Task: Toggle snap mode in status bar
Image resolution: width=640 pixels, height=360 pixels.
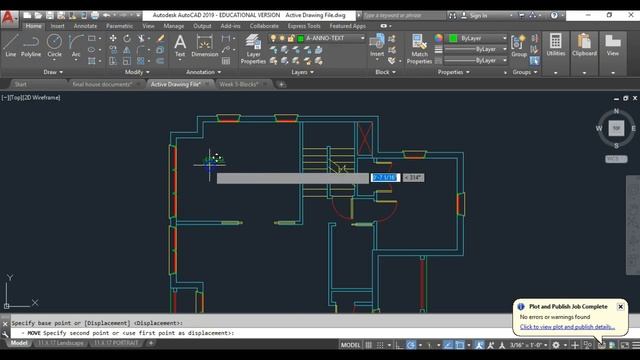Action: 380,345
